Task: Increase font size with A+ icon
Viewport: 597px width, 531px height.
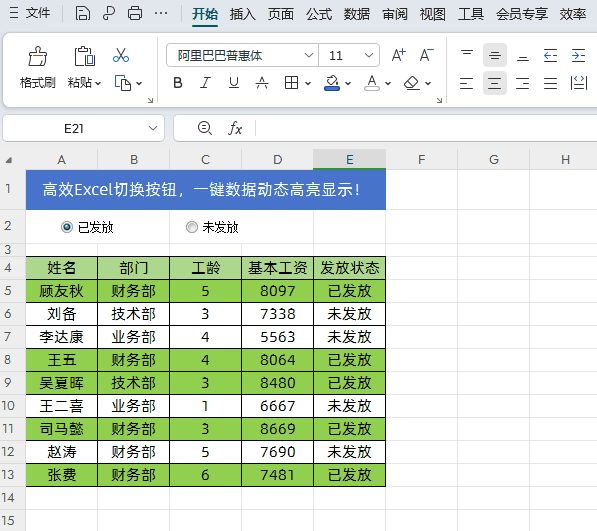Action: point(399,55)
